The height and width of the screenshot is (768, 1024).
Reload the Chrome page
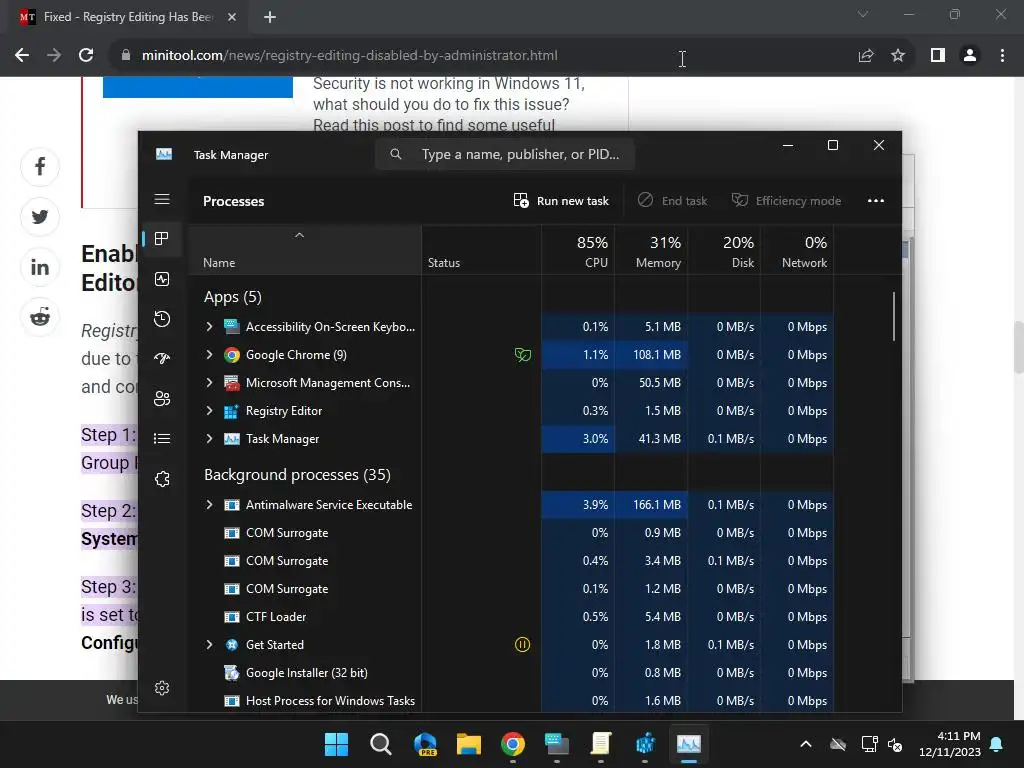tap(86, 56)
